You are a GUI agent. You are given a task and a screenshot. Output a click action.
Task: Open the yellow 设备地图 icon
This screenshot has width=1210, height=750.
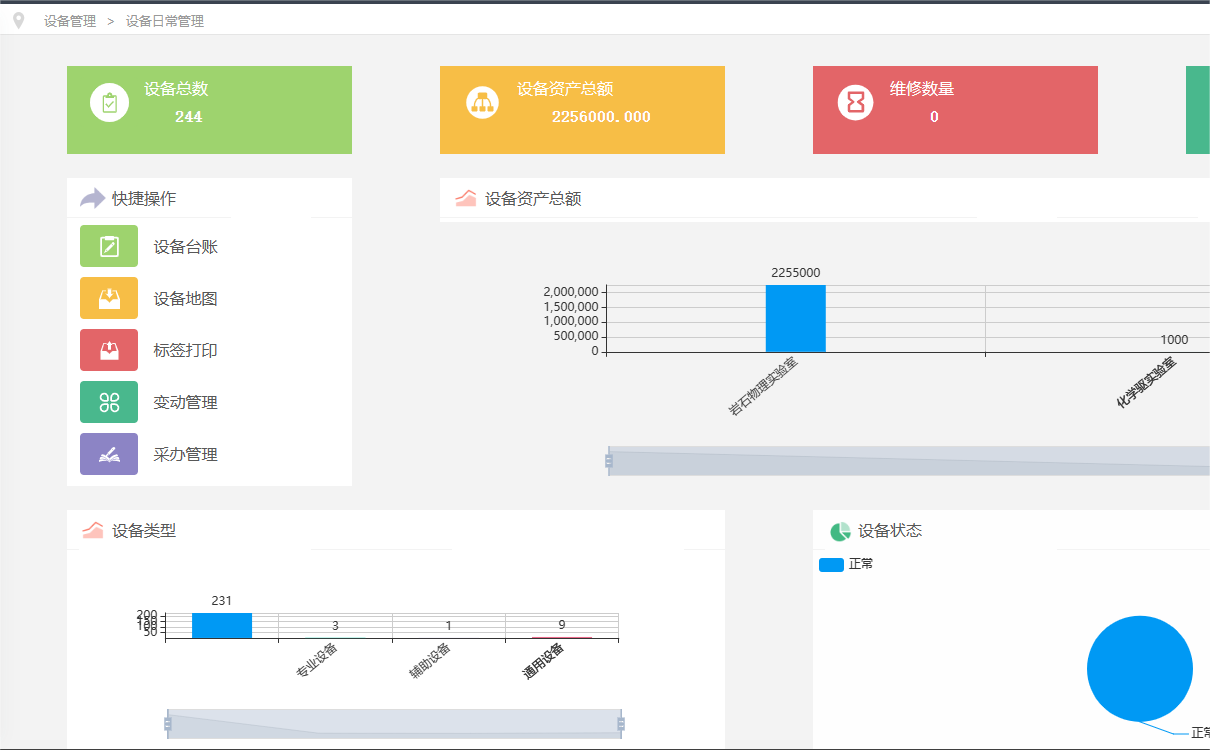[x=109, y=298]
